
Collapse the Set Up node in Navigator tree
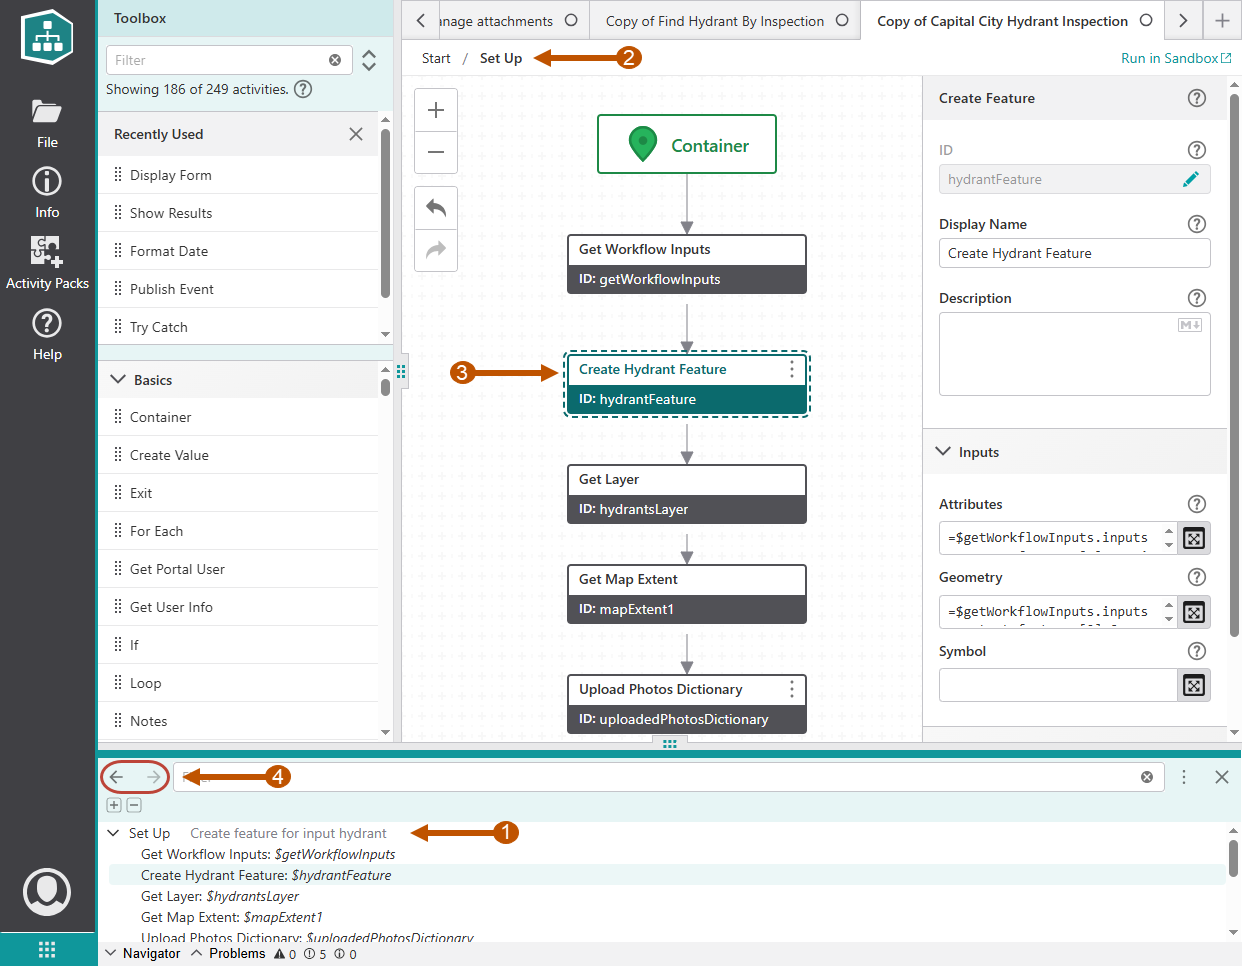(x=113, y=832)
